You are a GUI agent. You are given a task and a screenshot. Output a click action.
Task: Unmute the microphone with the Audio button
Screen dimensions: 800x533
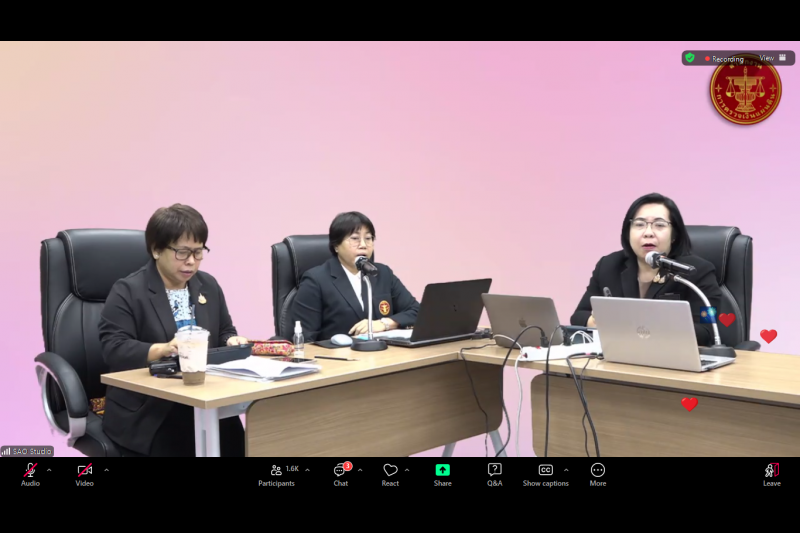point(30,471)
